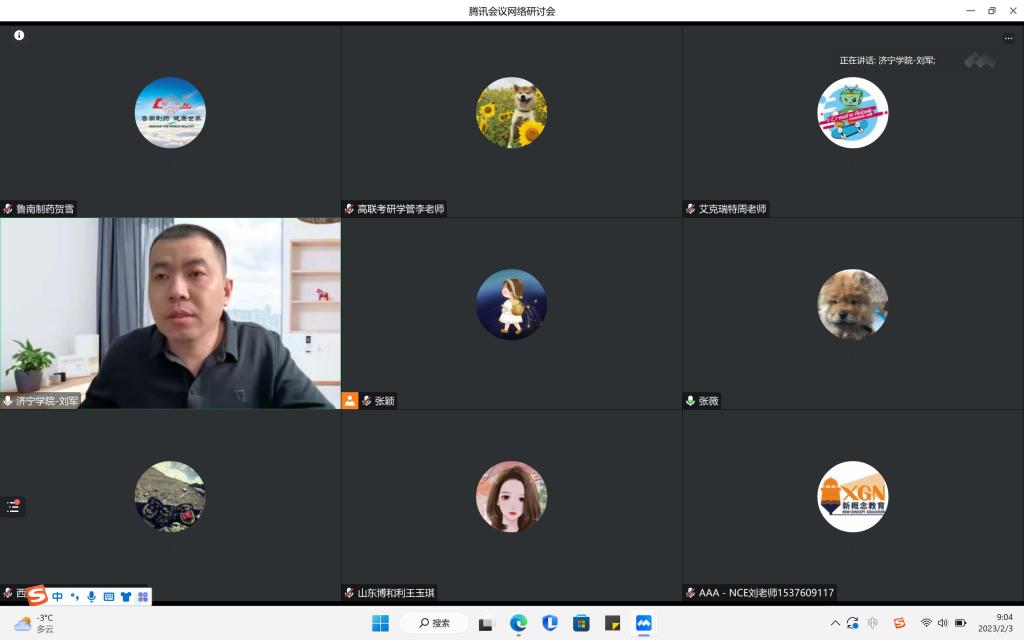Toggle Sogou punctuation mode
The height and width of the screenshot is (640, 1024).
click(75, 596)
